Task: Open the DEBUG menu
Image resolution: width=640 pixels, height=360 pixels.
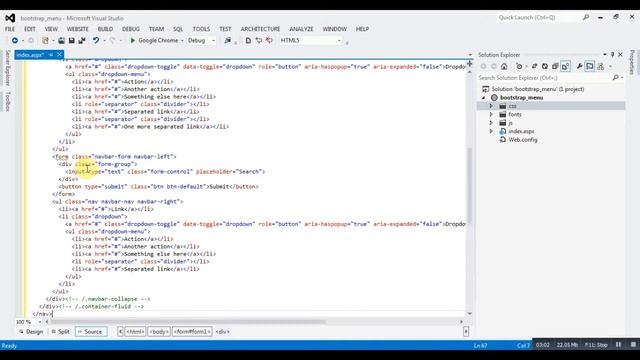Action: coord(131,29)
